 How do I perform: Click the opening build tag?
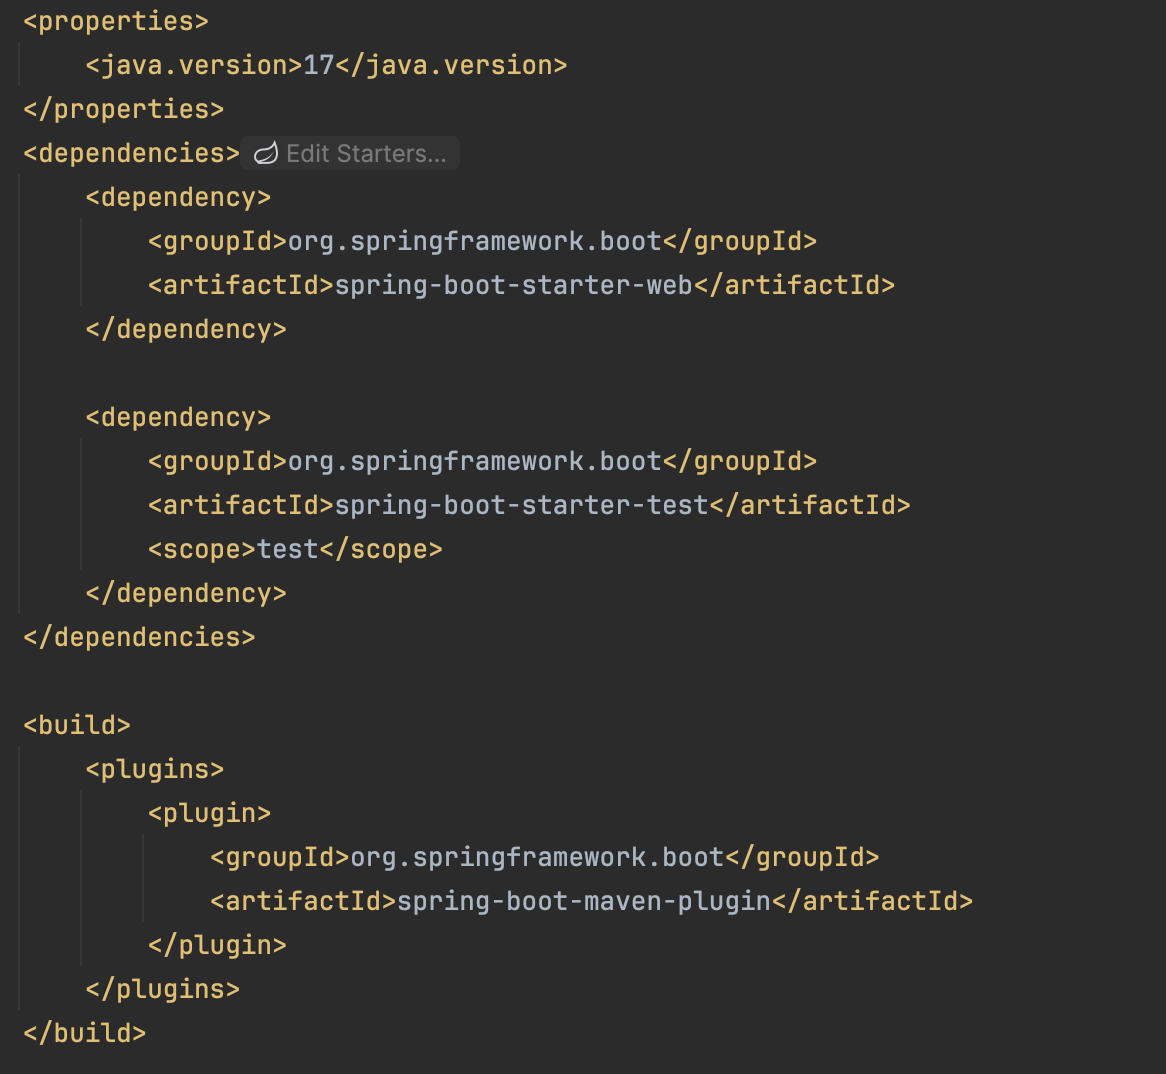(77, 726)
